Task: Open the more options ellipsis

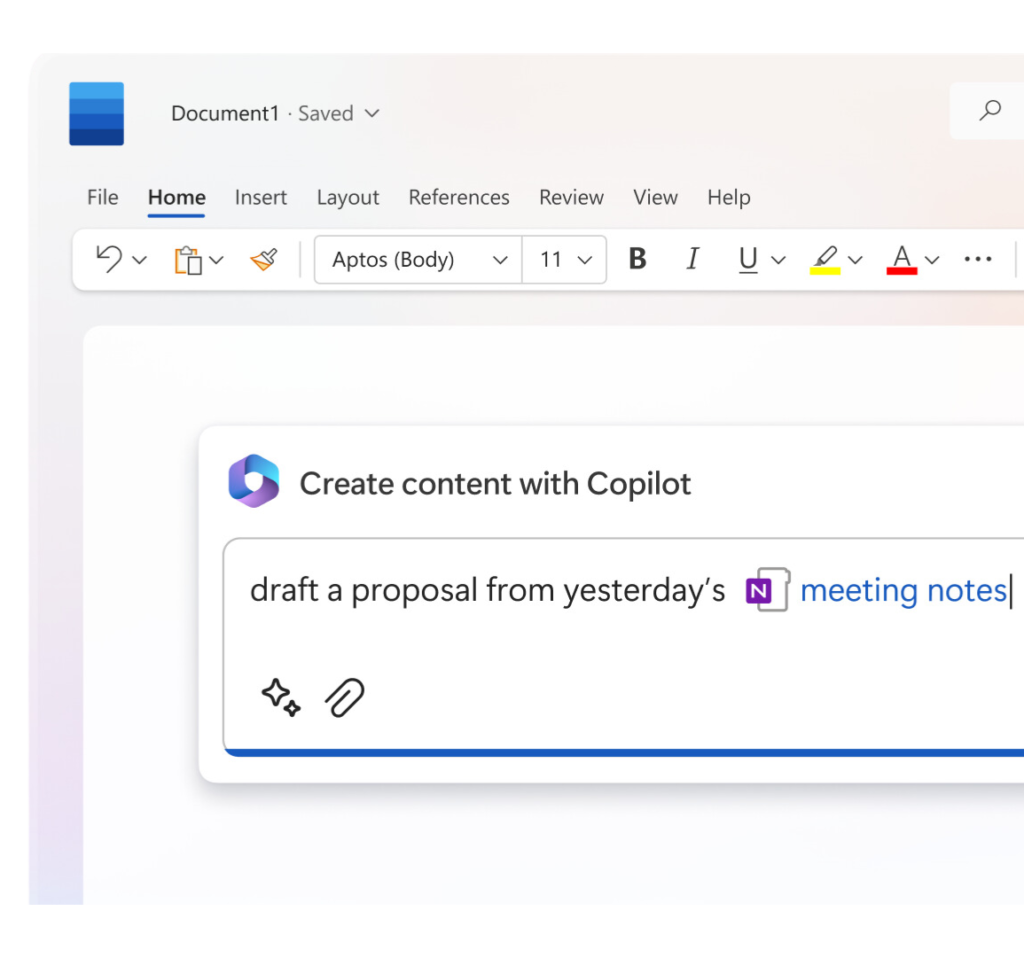Action: pos(978,259)
